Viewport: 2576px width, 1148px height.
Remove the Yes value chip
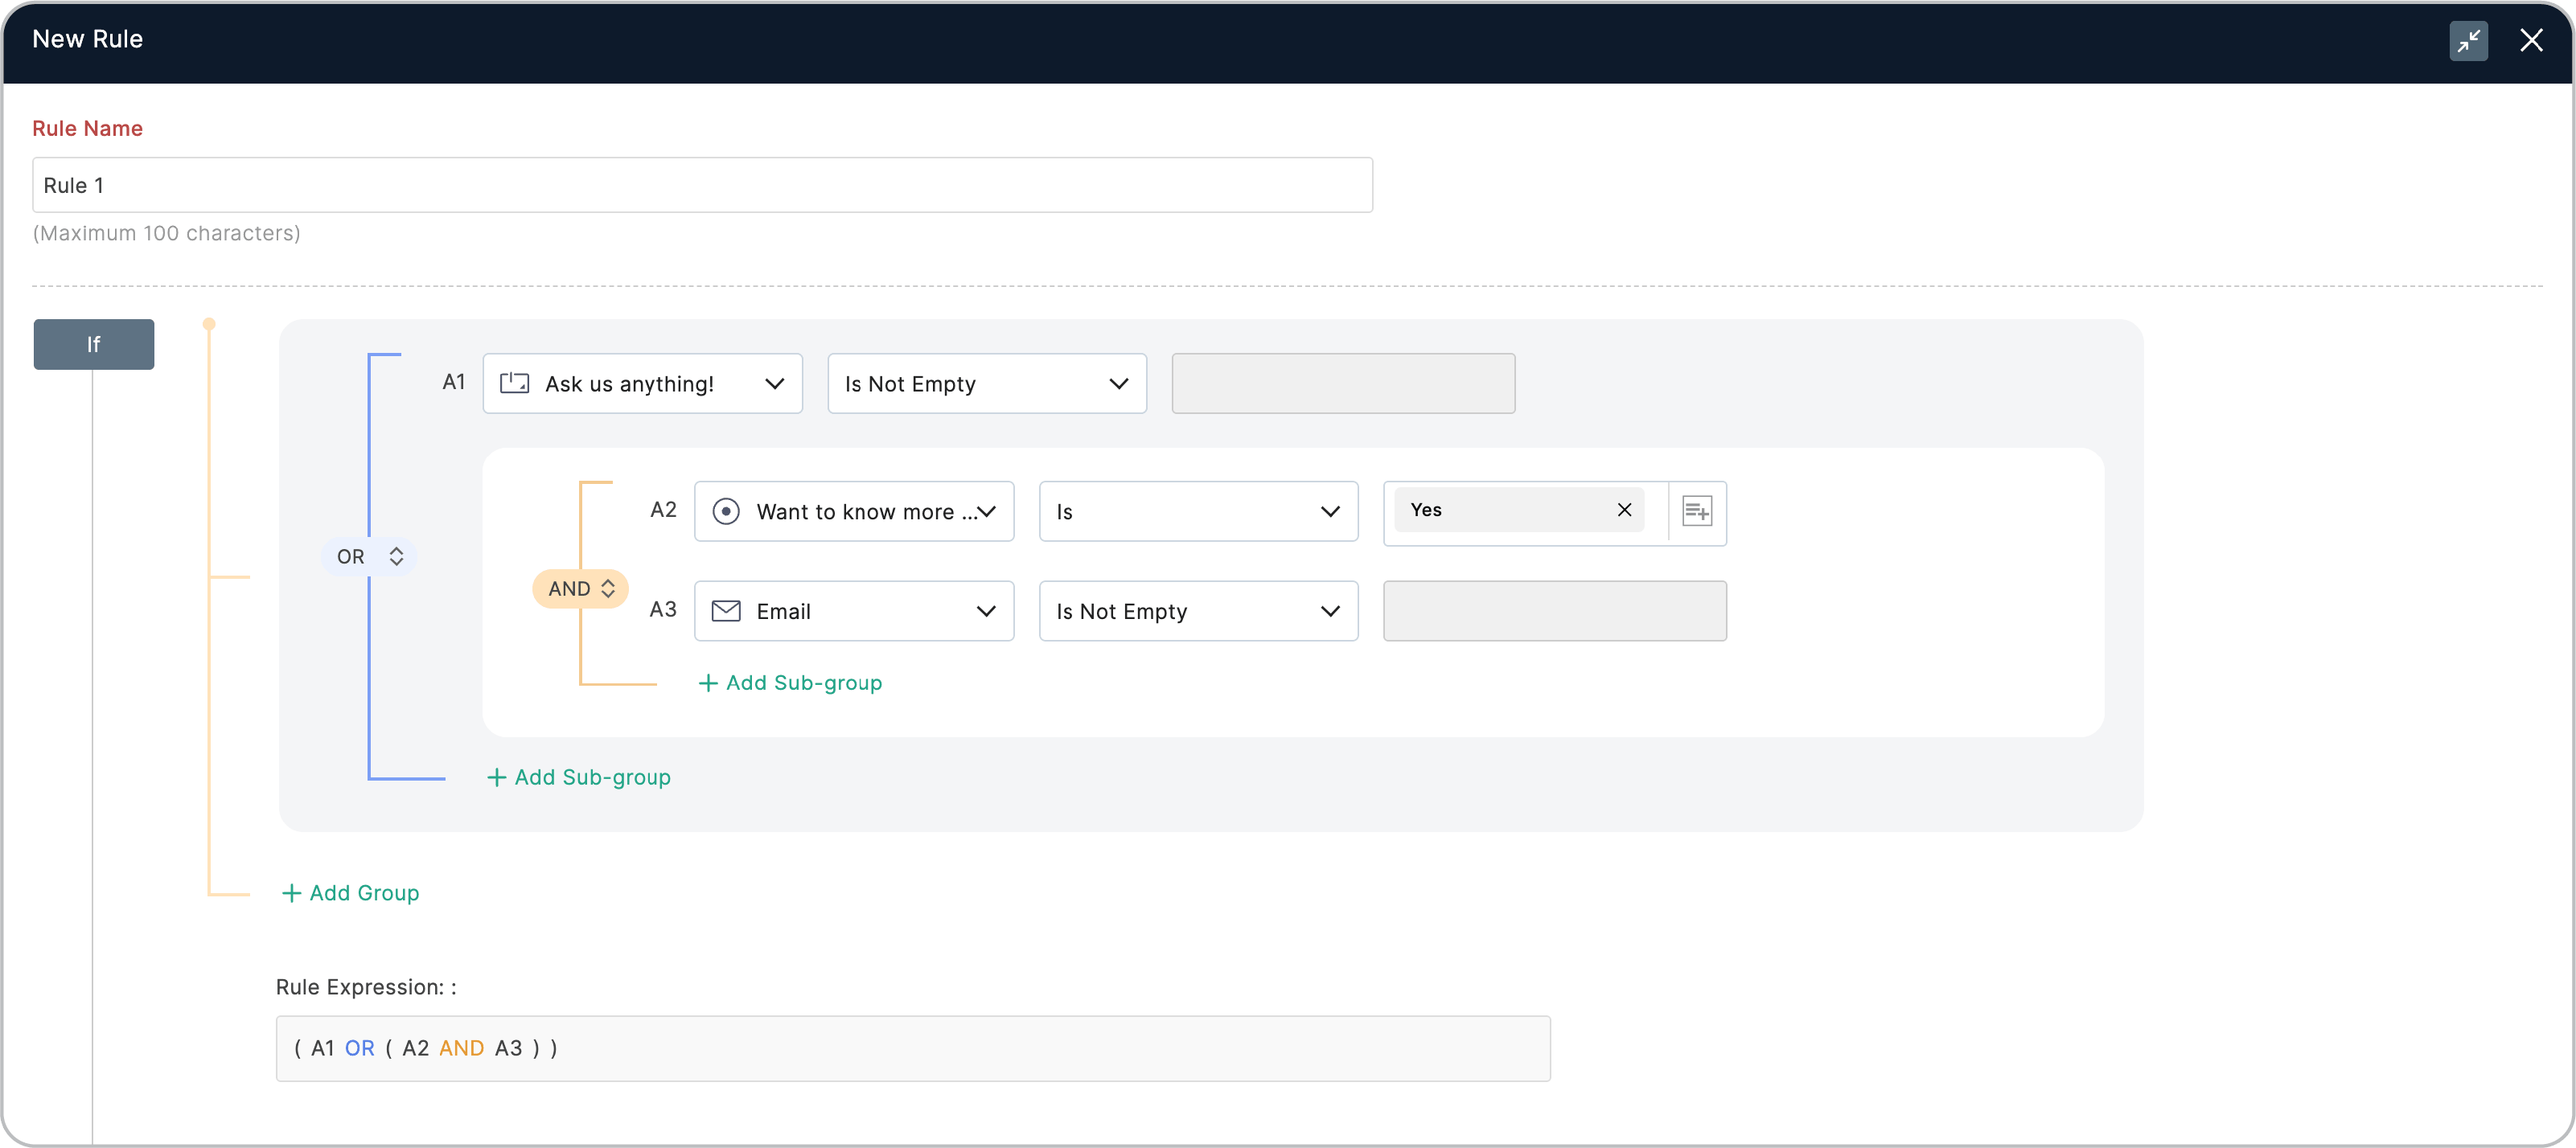(x=1624, y=510)
